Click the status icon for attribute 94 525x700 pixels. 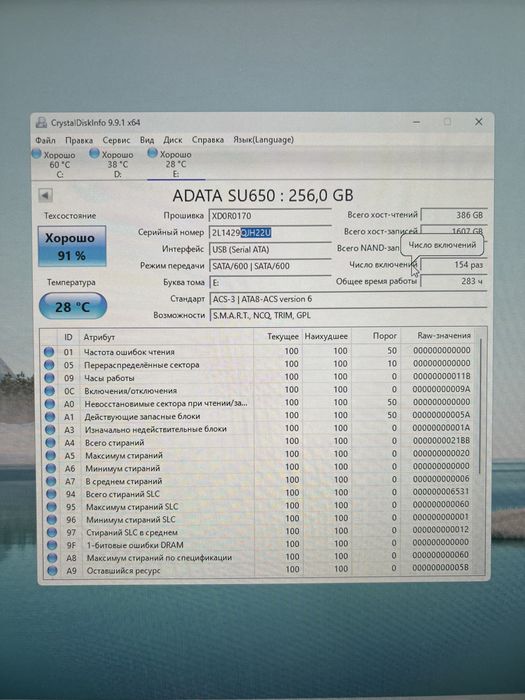tap(51, 494)
